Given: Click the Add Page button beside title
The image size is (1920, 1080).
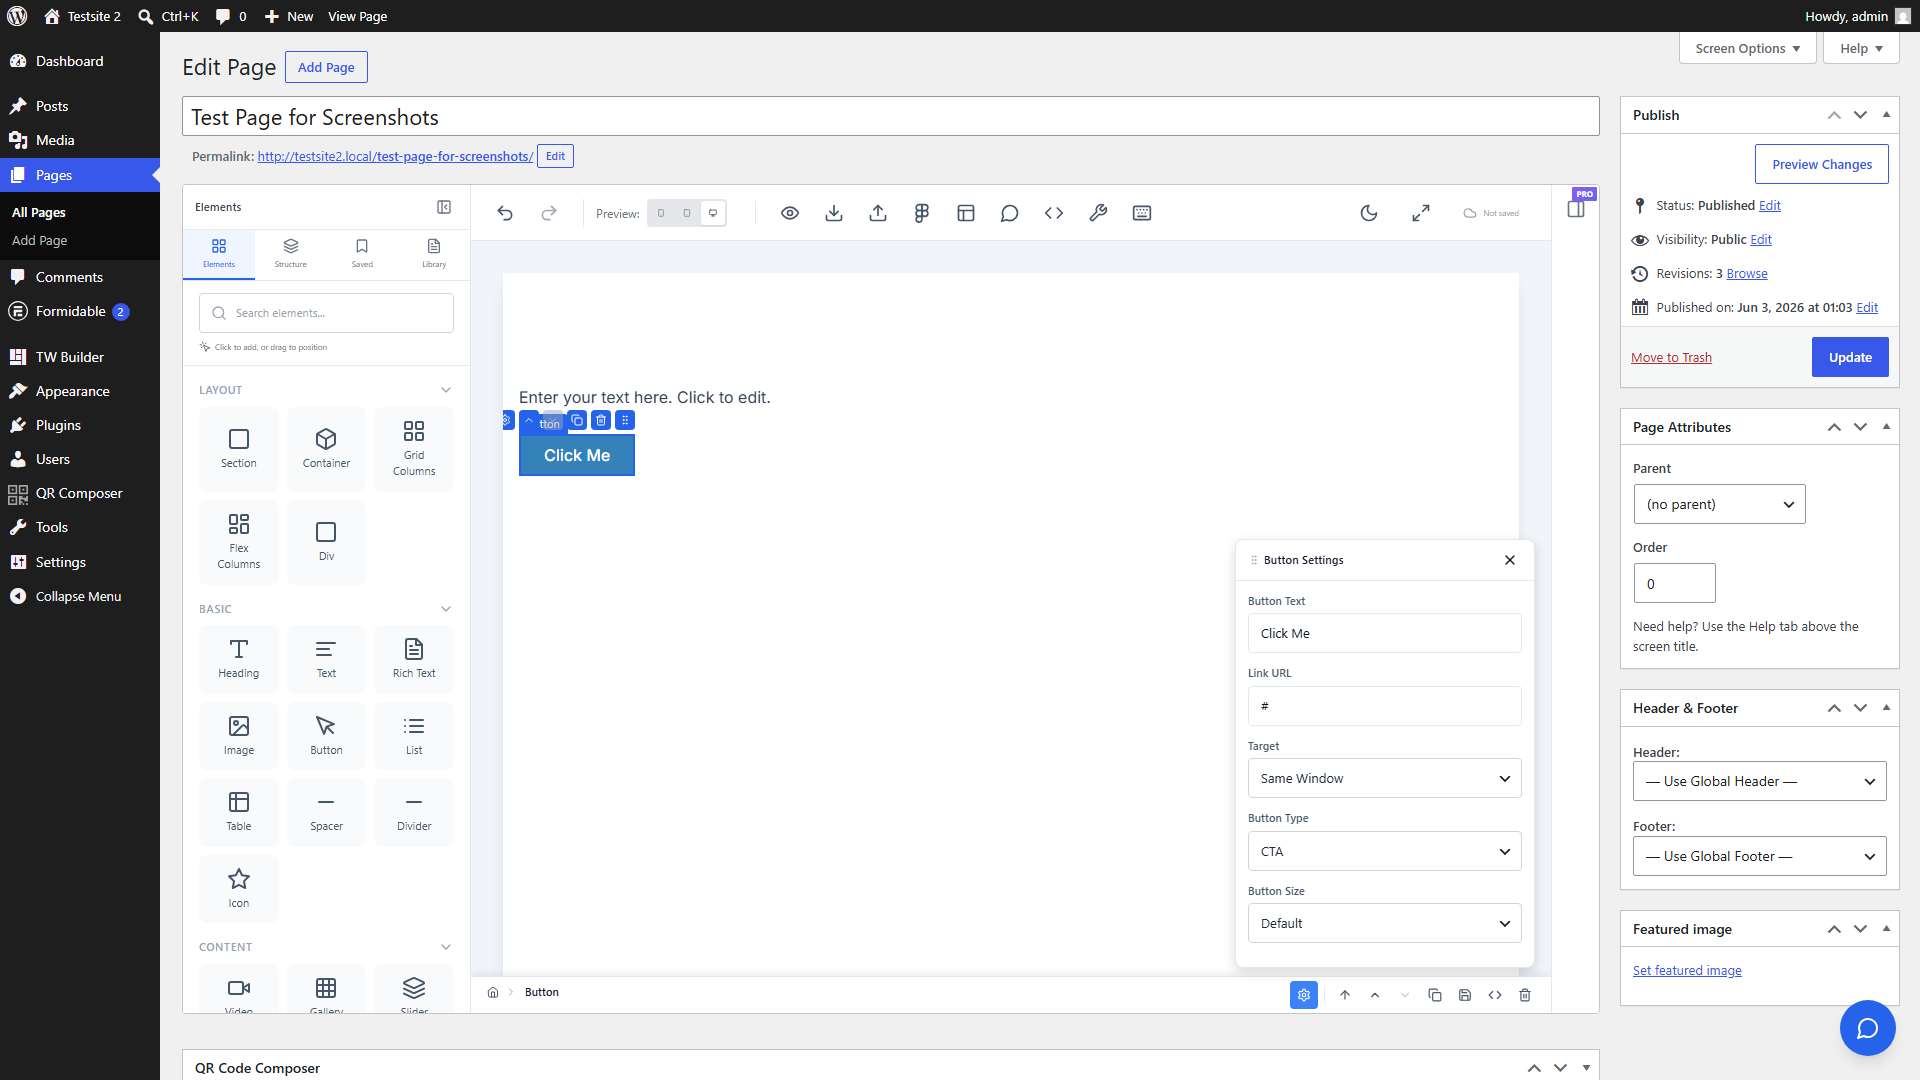Looking at the screenshot, I should pyautogui.click(x=326, y=67).
